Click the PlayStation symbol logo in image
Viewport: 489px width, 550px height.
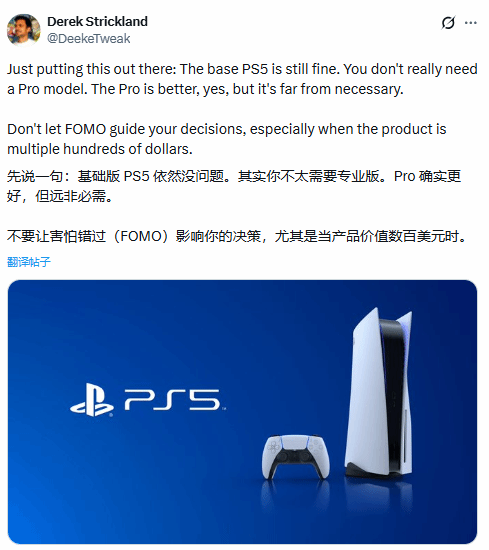[92, 400]
